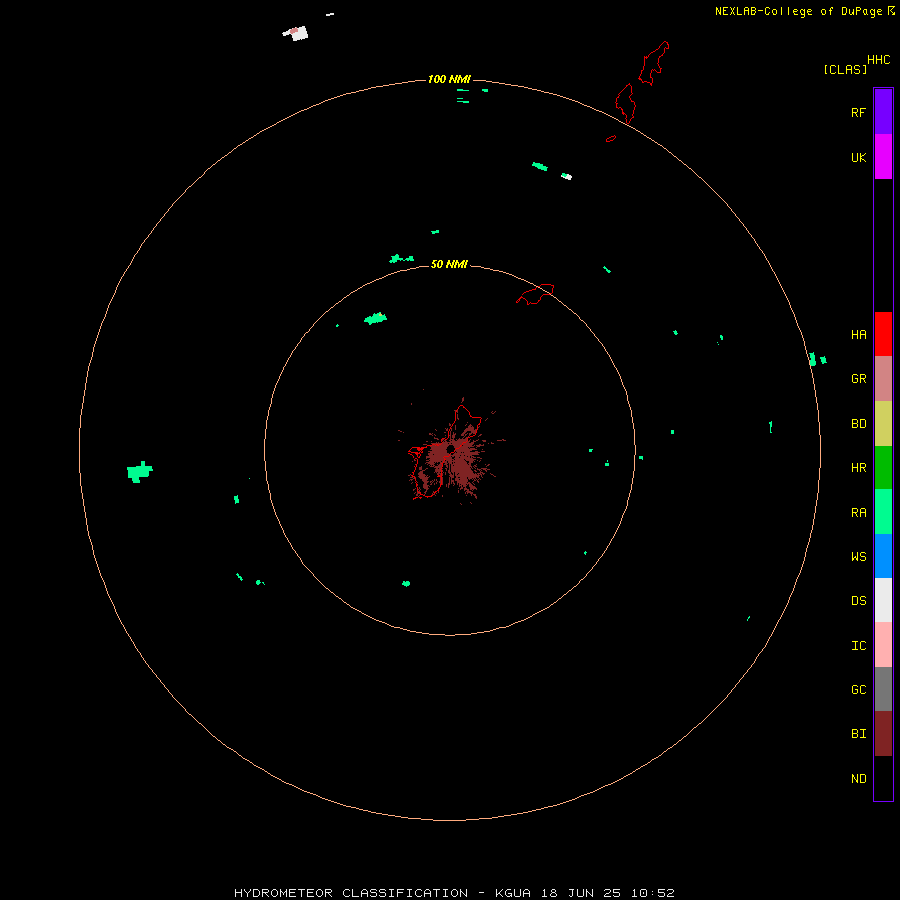Click the HHC product label
Image resolution: width=900 pixels, height=900 pixels.
click(x=878, y=60)
